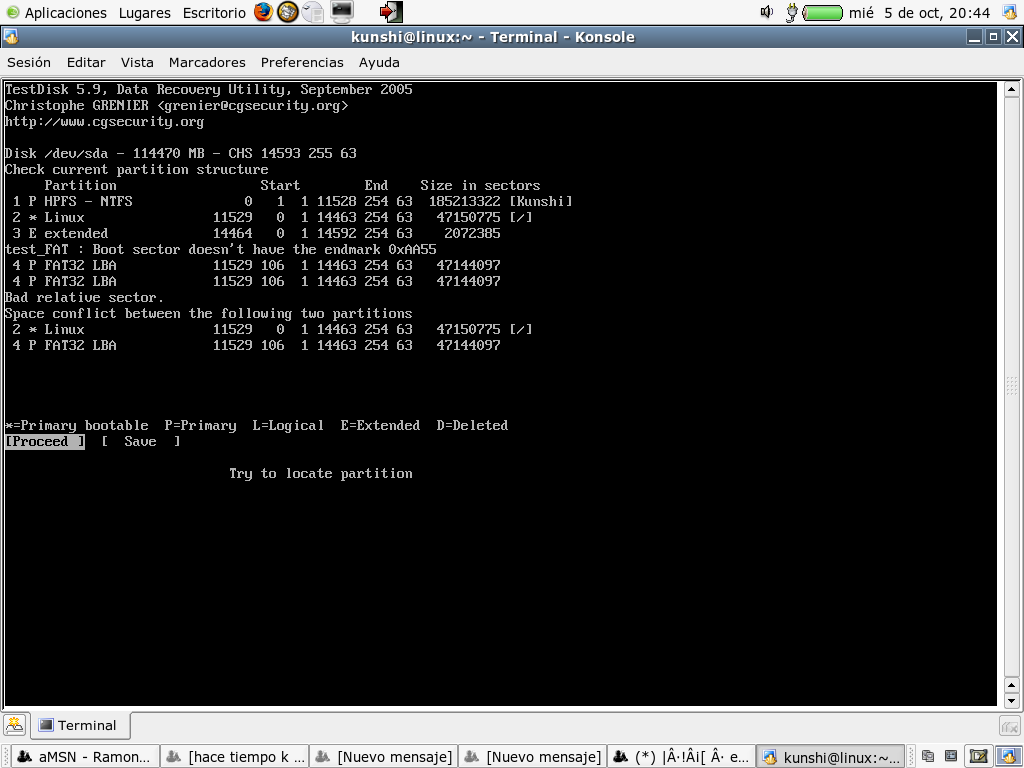Open the gold round launcher beside Firefox
The width and height of the screenshot is (1024, 768).
click(287, 12)
